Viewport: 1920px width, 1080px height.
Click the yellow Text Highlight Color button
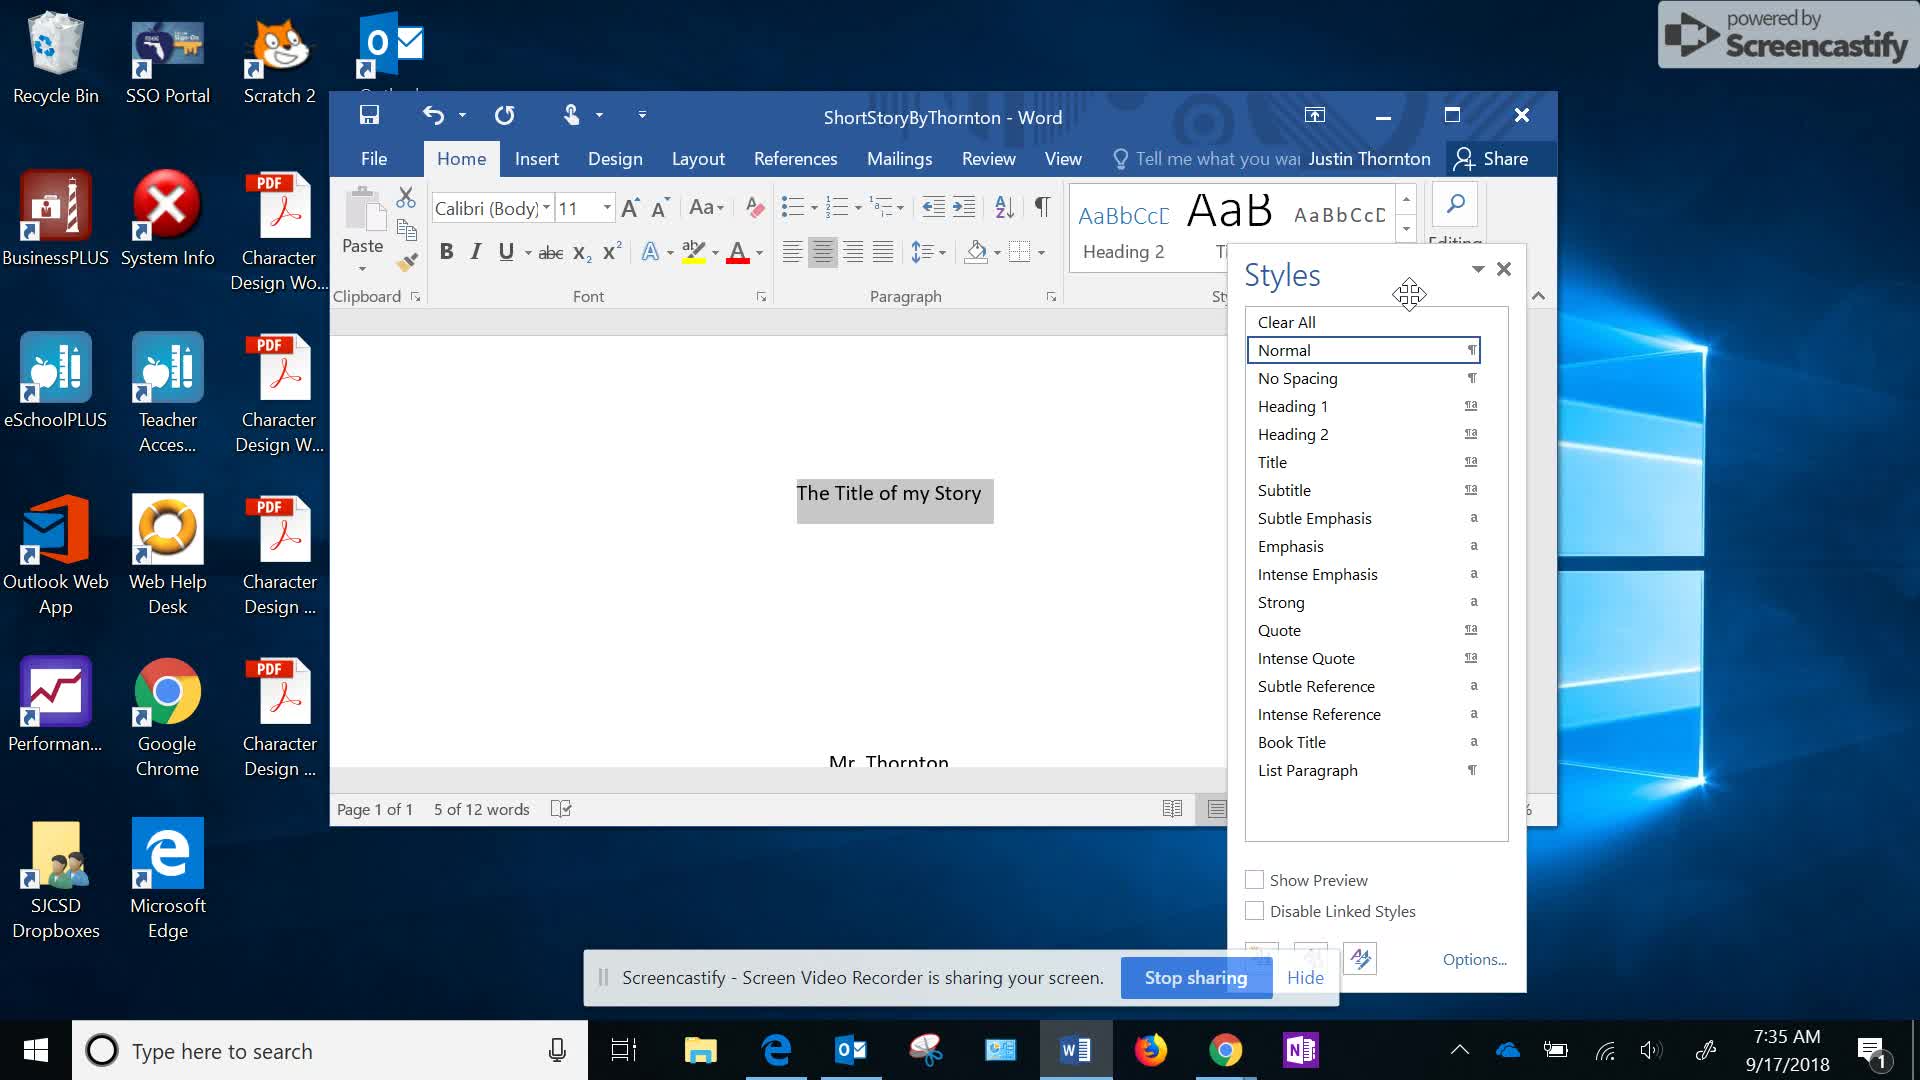(x=694, y=252)
